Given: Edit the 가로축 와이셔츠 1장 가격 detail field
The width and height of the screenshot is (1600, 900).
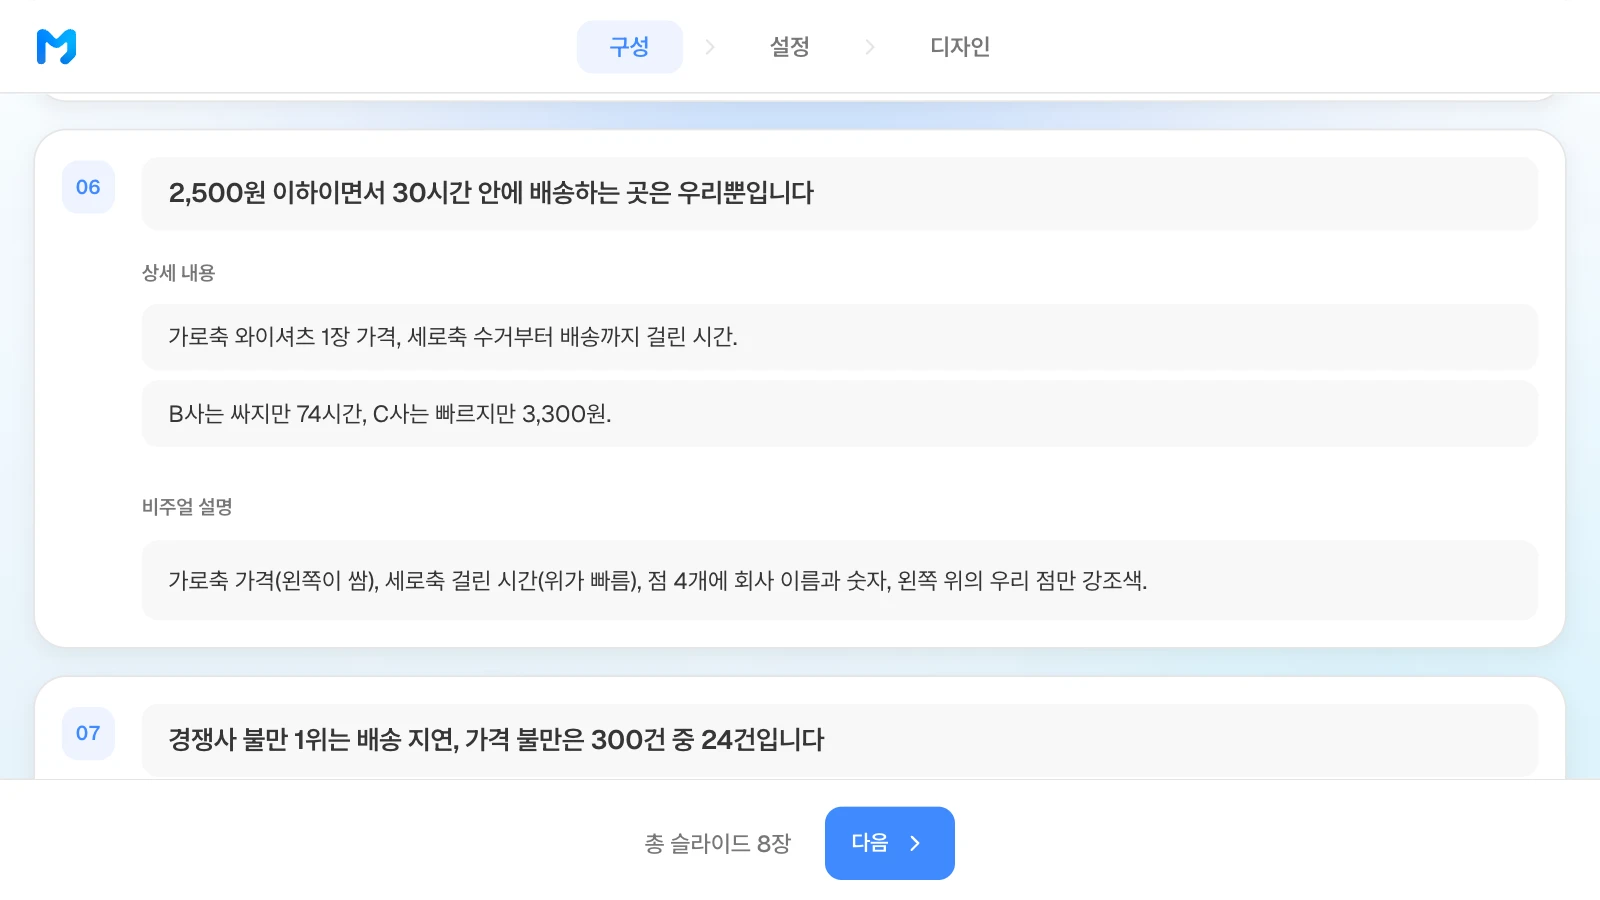Looking at the screenshot, I should click(x=840, y=337).
